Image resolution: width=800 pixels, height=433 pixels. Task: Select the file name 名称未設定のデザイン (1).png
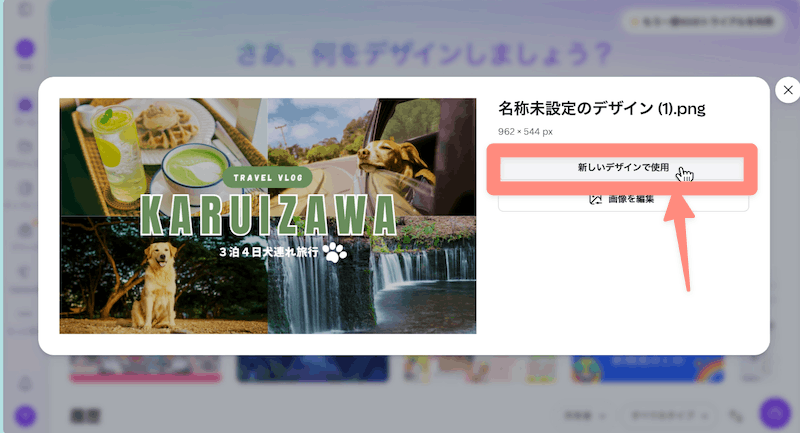(x=602, y=109)
